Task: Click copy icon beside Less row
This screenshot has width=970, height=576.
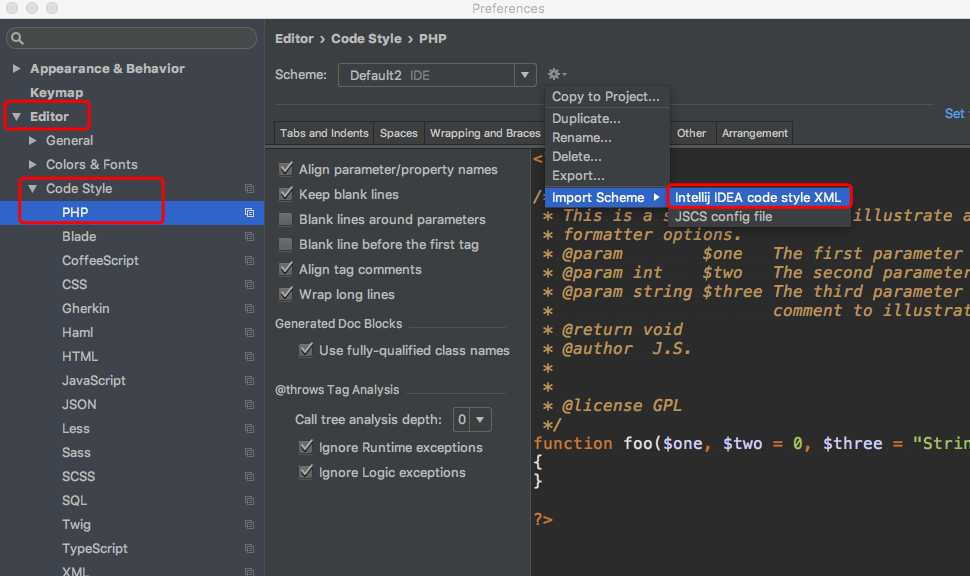Action: click(249, 428)
